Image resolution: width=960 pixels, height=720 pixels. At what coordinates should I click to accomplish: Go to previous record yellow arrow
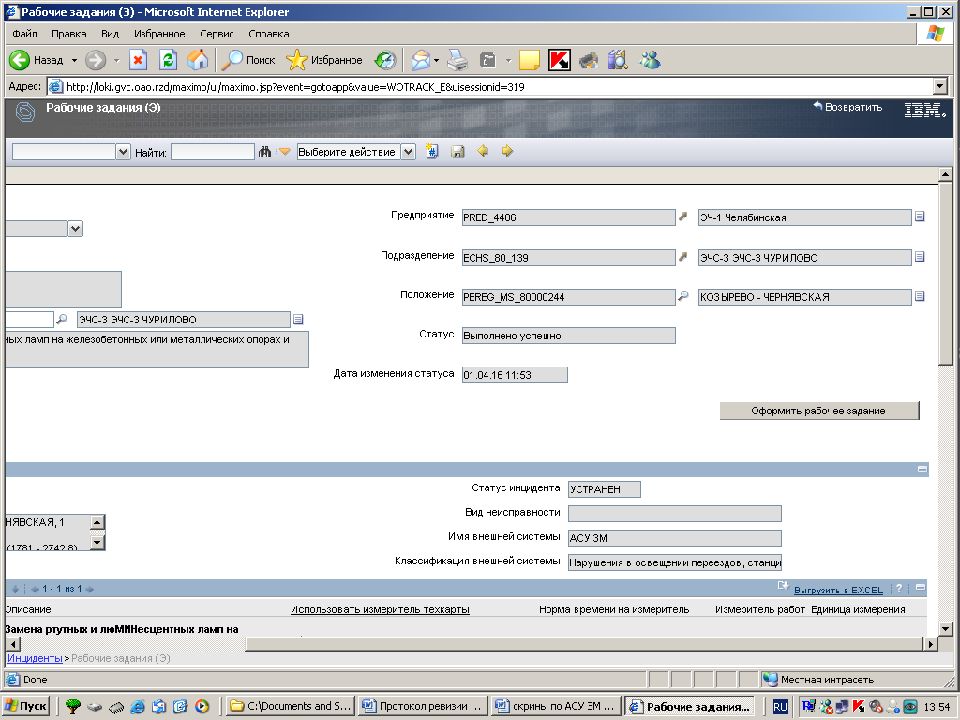(x=482, y=151)
